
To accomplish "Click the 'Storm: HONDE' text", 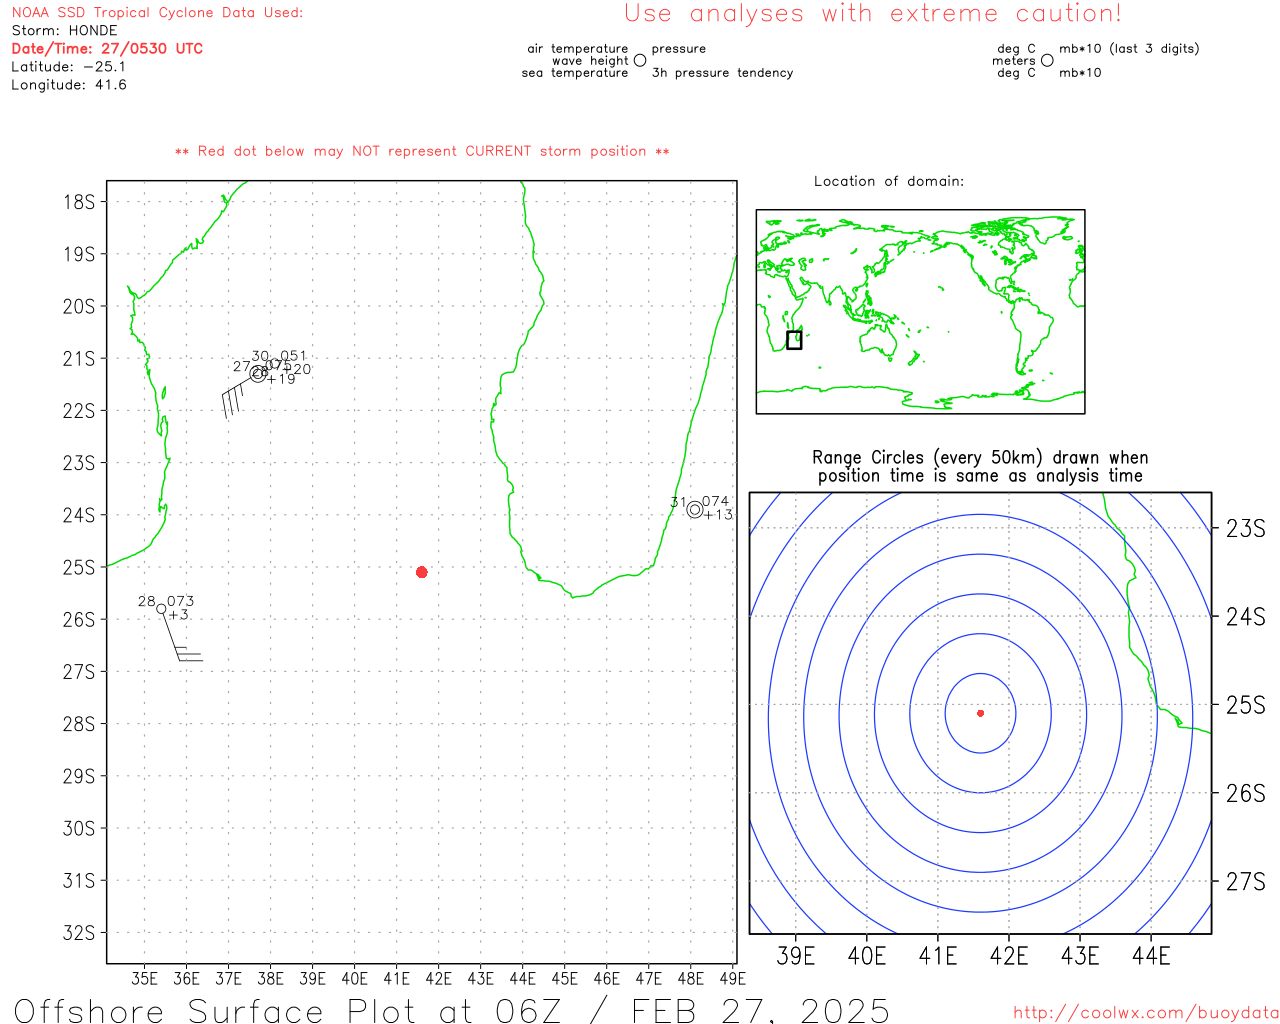I will tap(64, 31).
